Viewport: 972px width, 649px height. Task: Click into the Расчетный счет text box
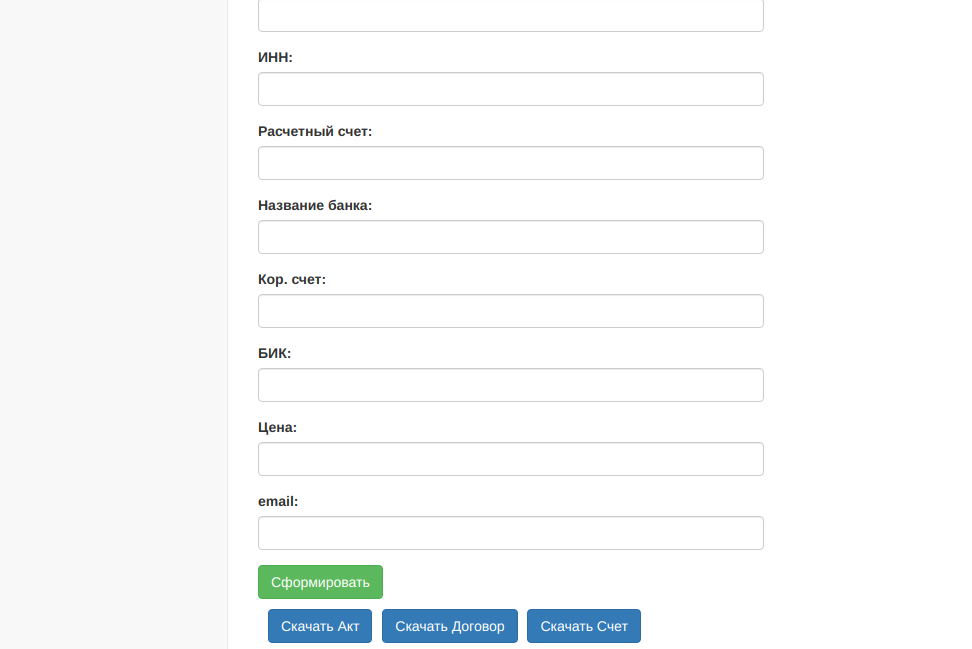(x=510, y=163)
